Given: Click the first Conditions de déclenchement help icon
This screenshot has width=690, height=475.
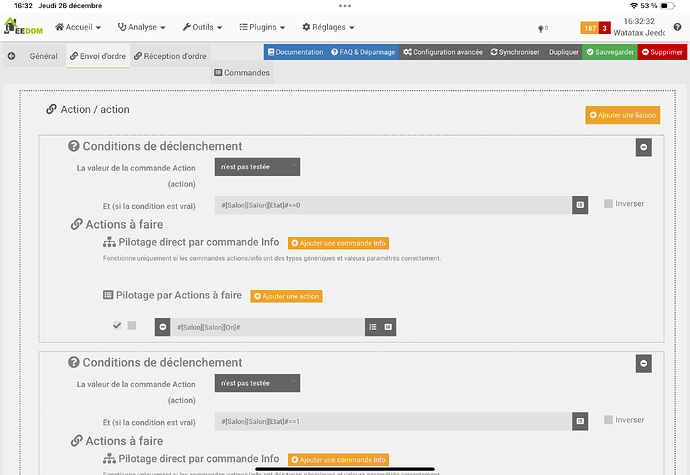Looking at the screenshot, I should click(x=73, y=146).
